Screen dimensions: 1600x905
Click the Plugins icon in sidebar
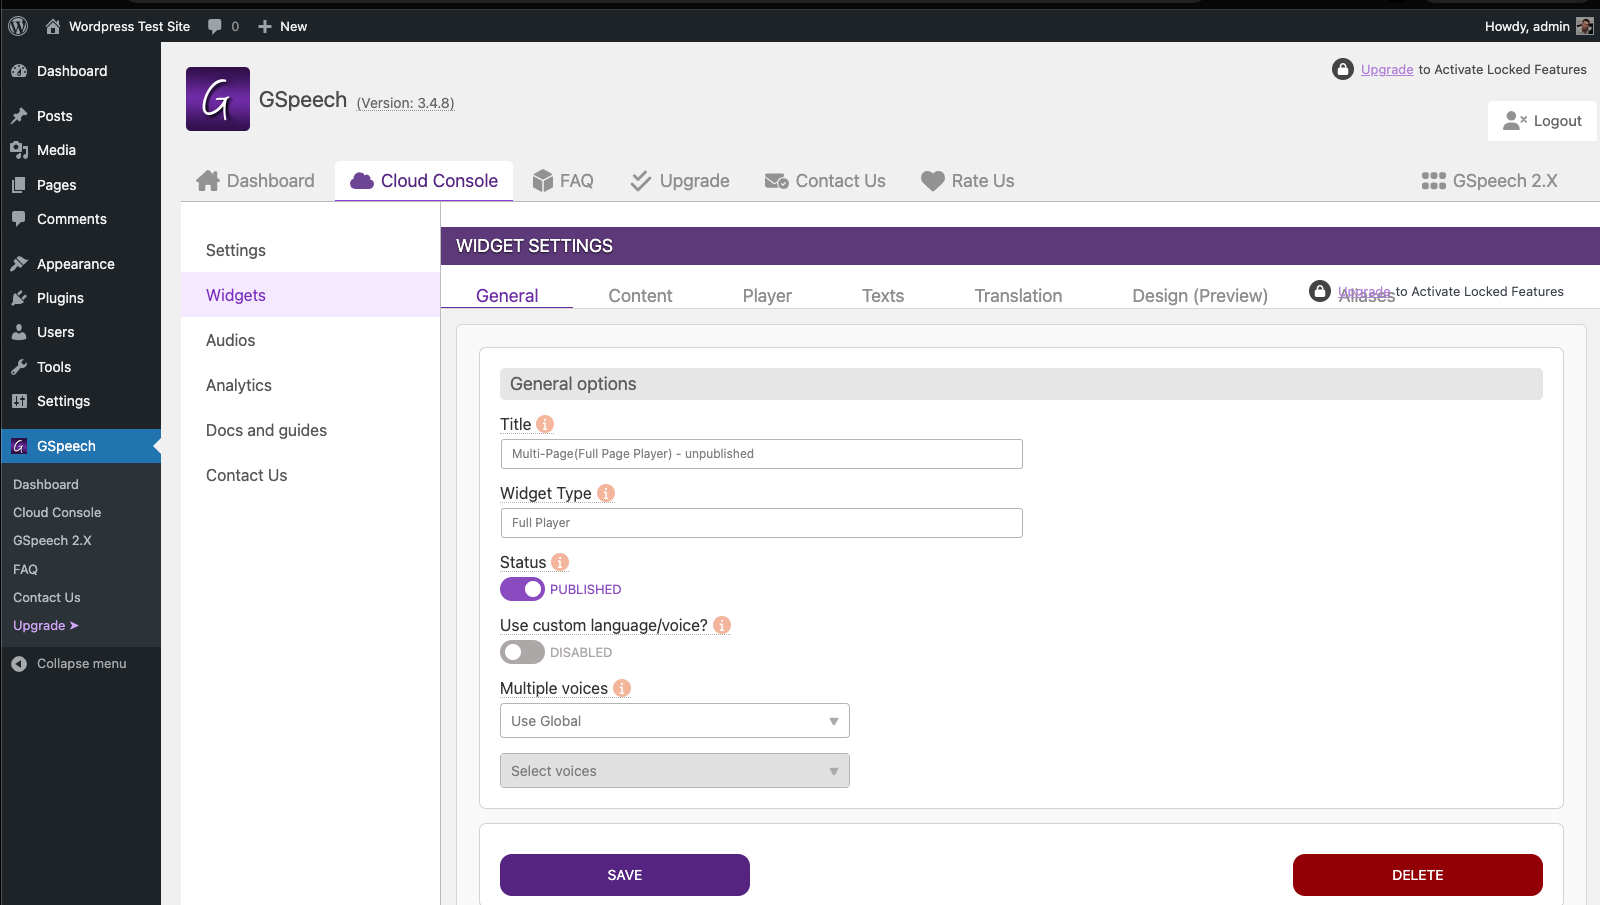tap(19, 298)
